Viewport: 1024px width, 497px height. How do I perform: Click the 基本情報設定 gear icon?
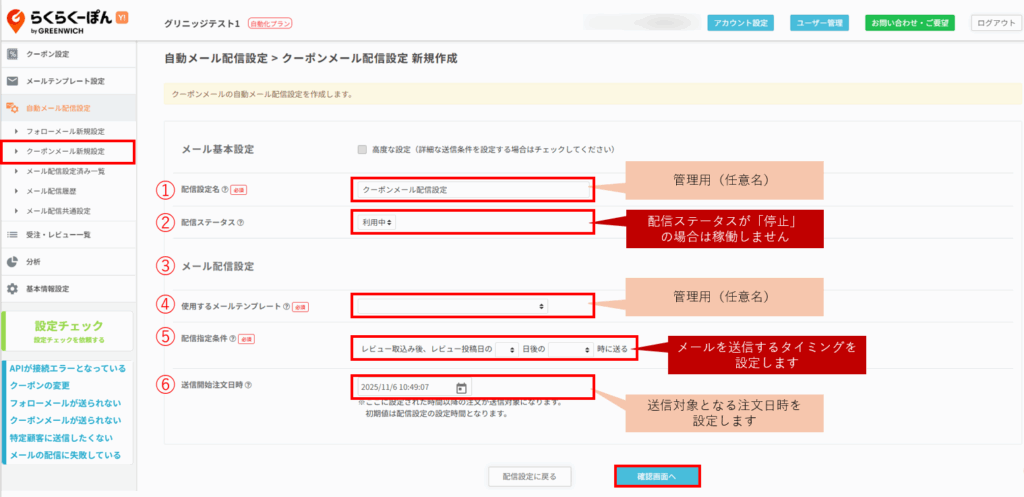[12, 289]
